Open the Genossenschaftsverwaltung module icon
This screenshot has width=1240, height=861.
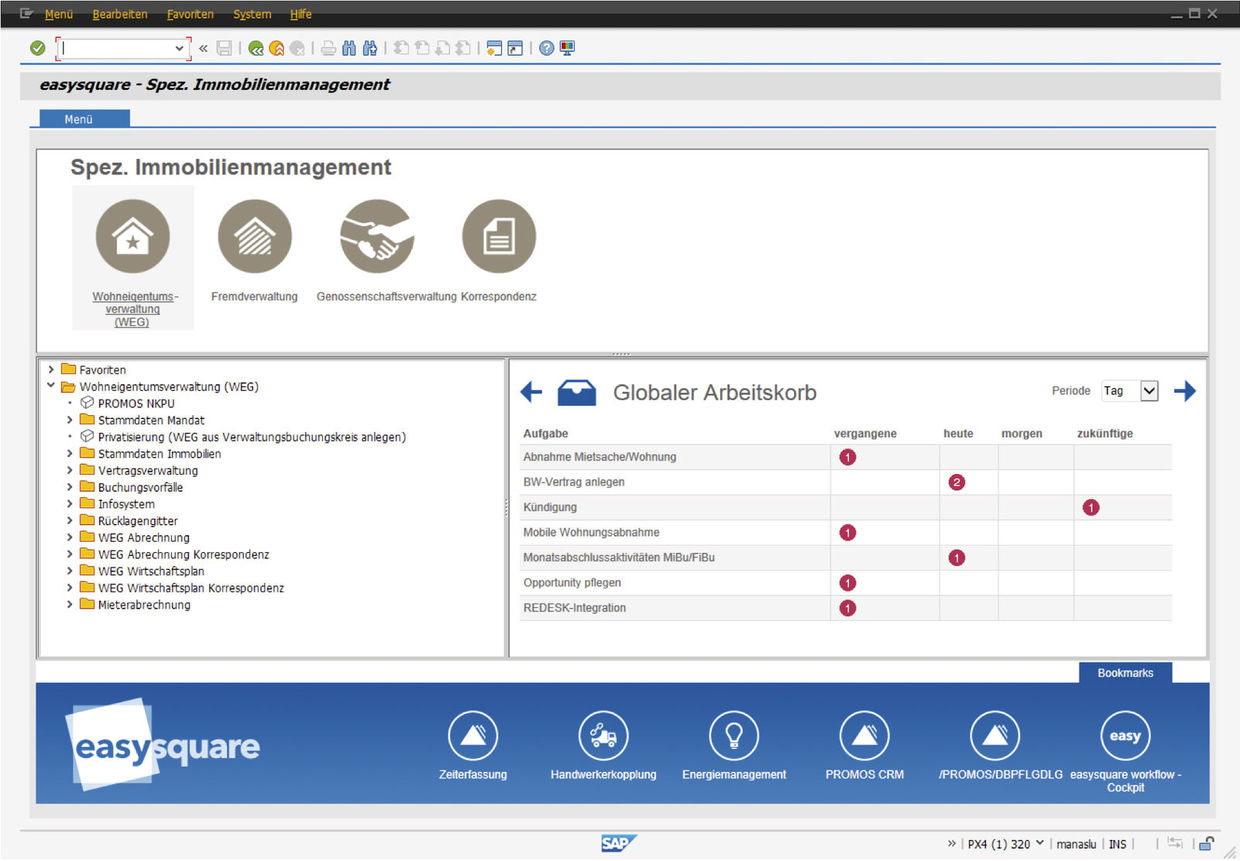click(376, 236)
